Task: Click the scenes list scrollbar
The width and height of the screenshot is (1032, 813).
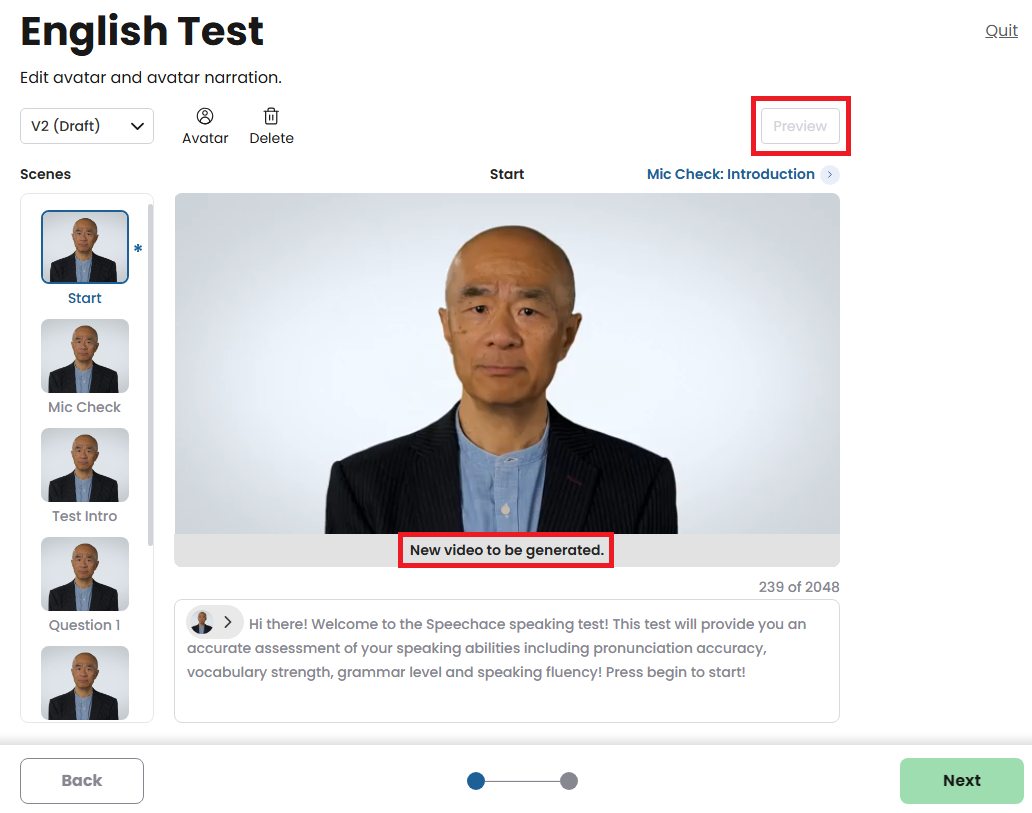Action: 151,375
